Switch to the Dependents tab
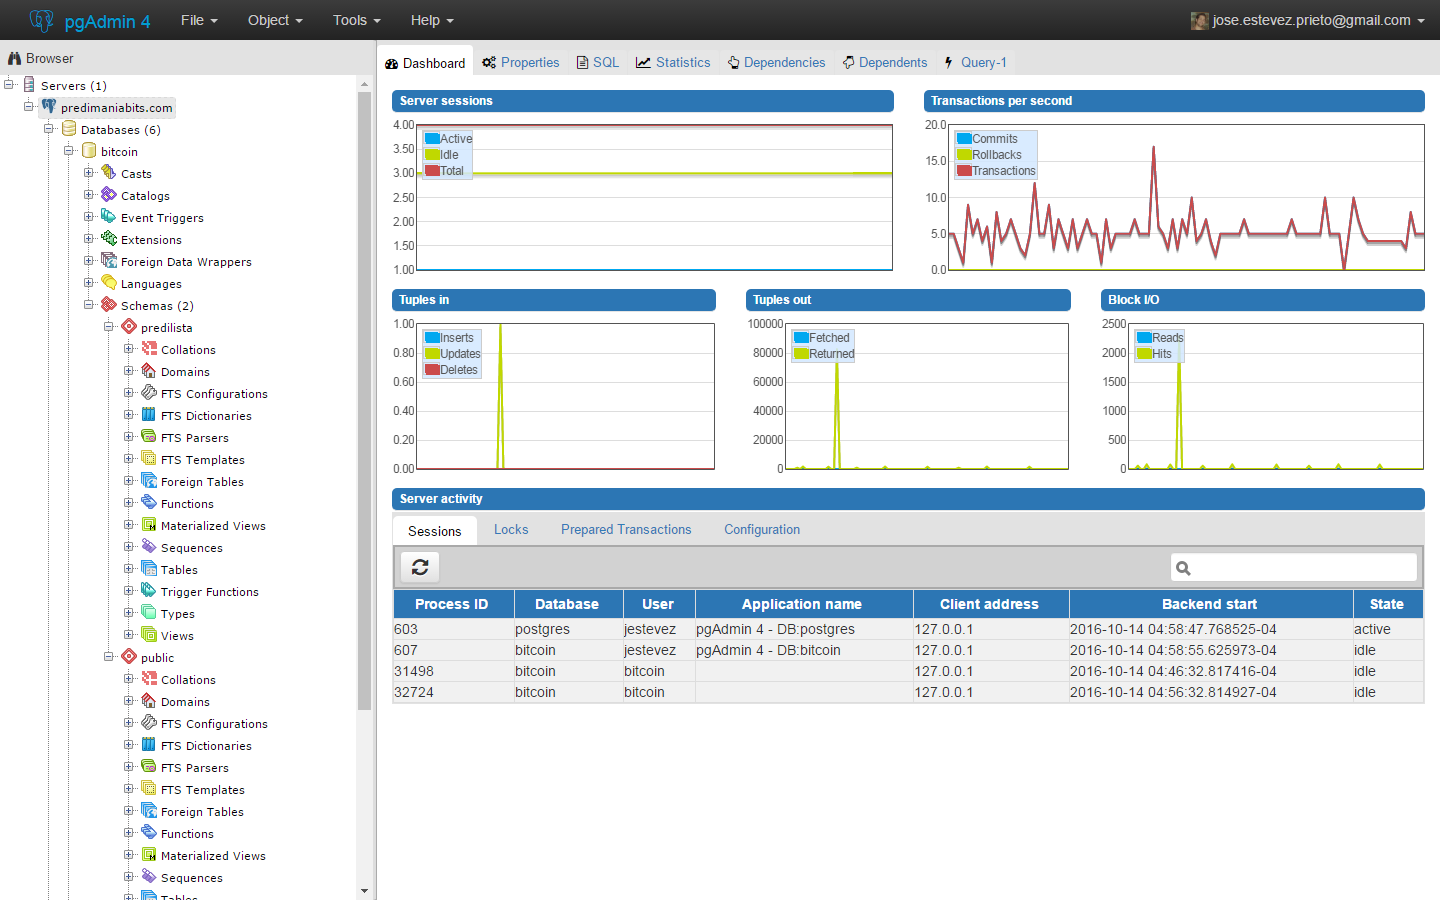This screenshot has height=900, width=1440. 885,62
